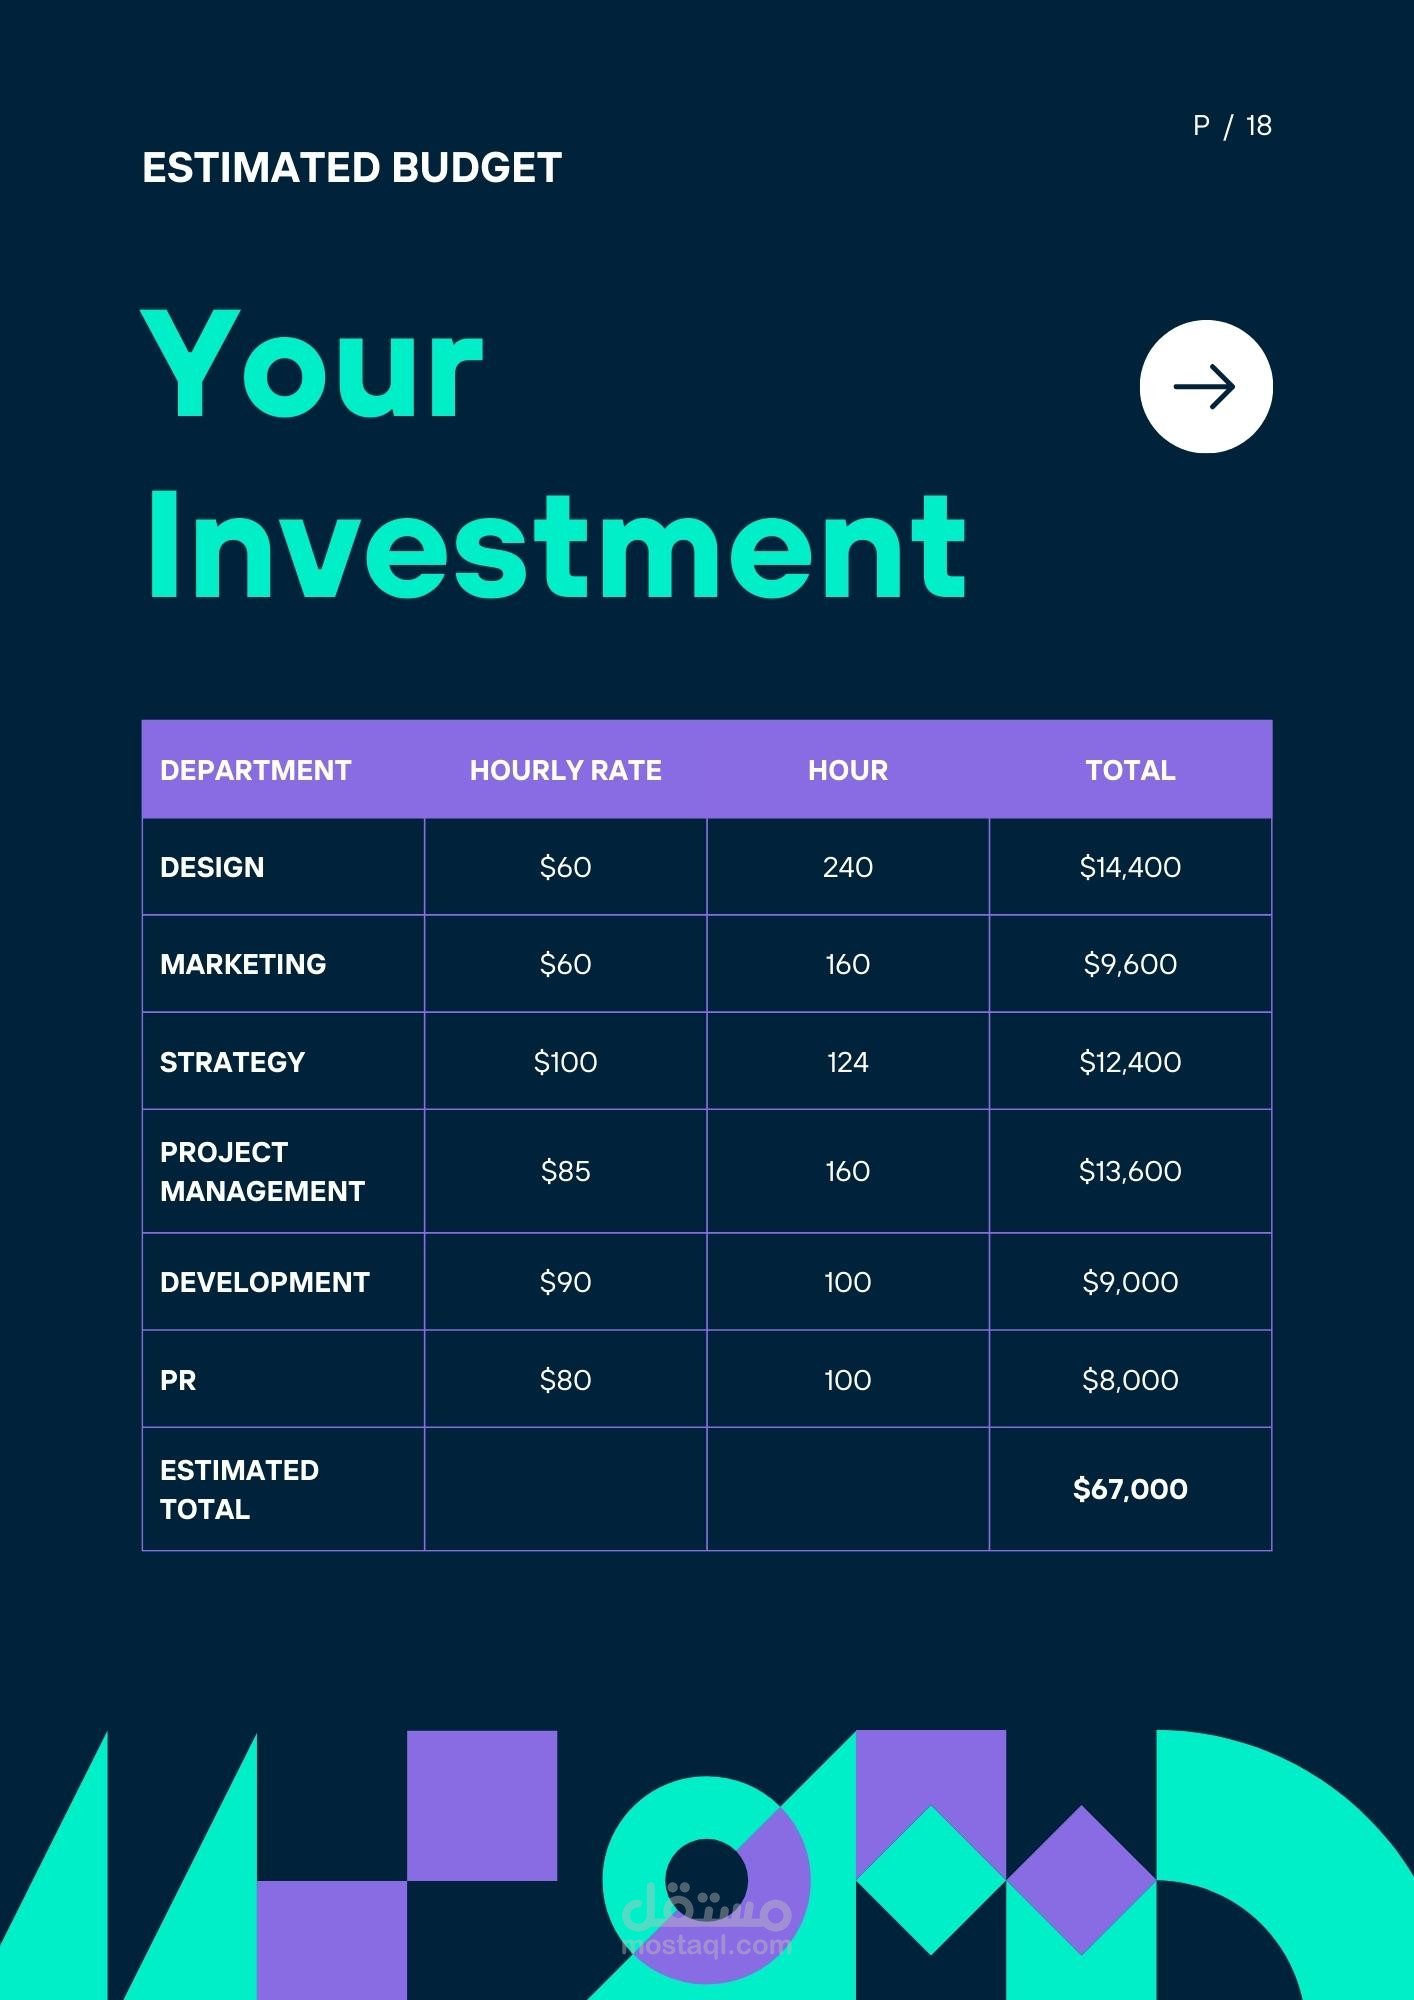
Task: Click the PR row $8,000 total
Action: coord(1130,1380)
